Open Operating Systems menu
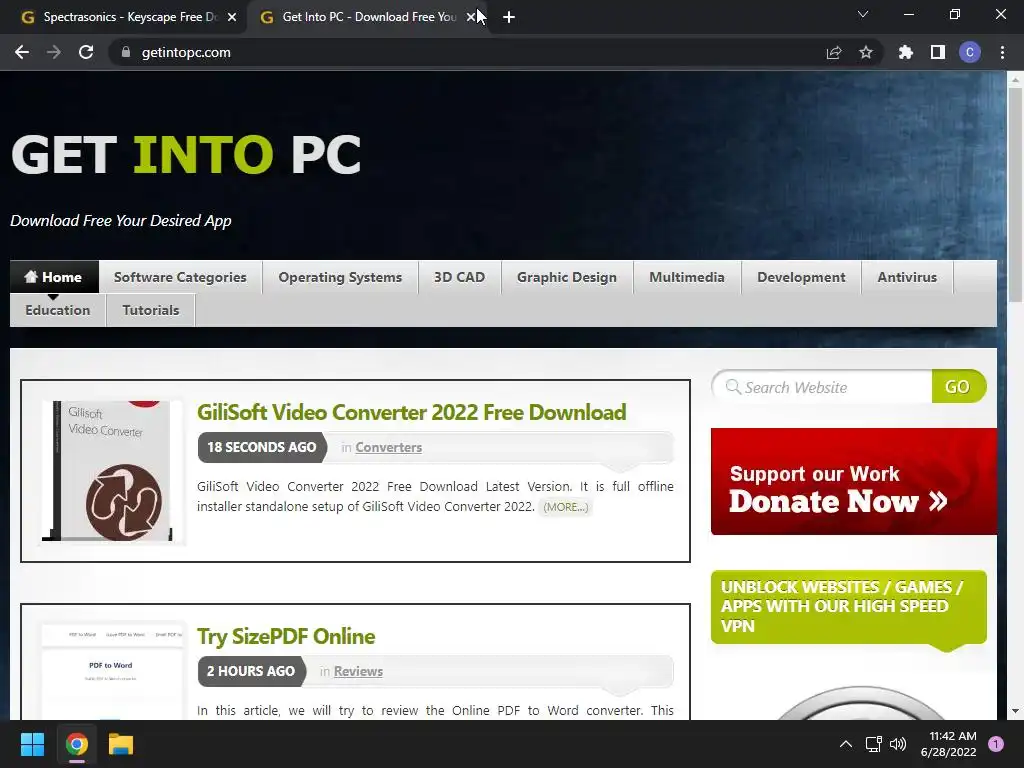 (x=340, y=277)
